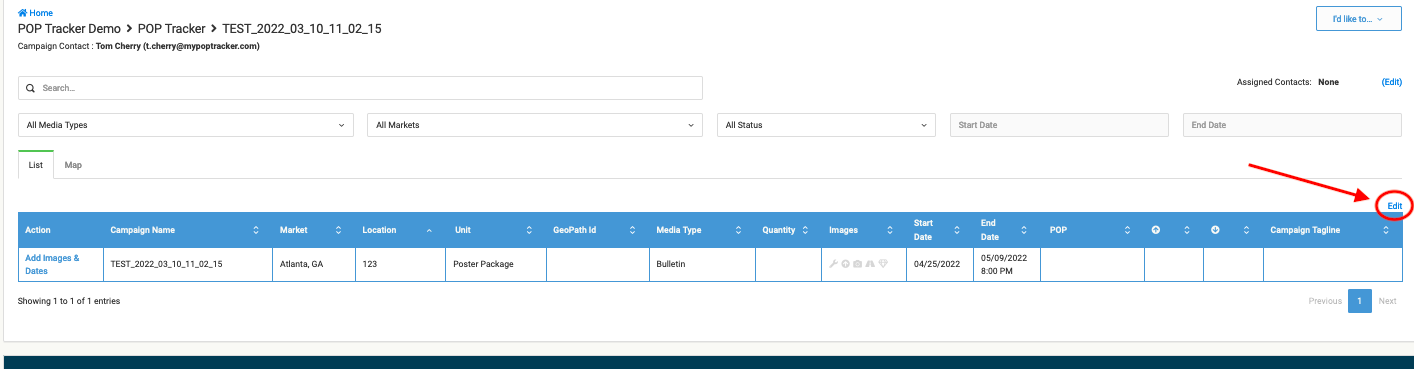This screenshot has width=1414, height=369.
Task: Click the house icon beside Home
Action: click(22, 13)
